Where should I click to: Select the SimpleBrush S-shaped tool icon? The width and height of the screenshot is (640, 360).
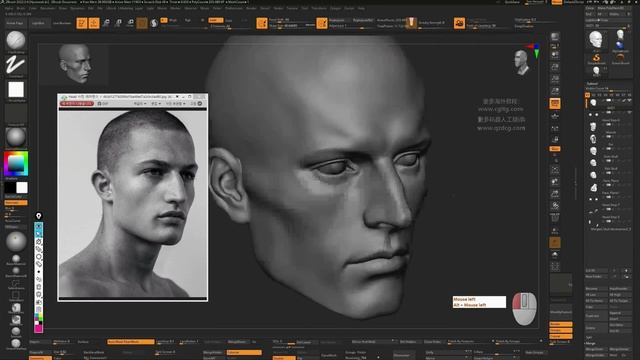596,59
